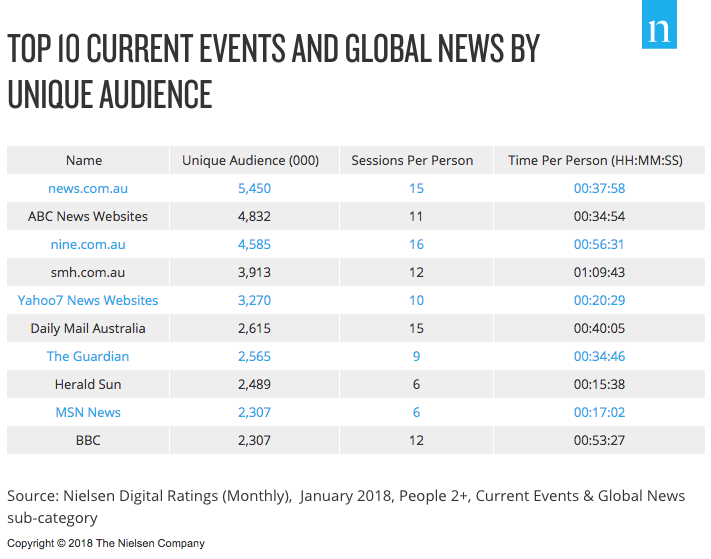This screenshot has height=559, width=711.
Task: Click the 2,565 audience value
Action: 254,357
